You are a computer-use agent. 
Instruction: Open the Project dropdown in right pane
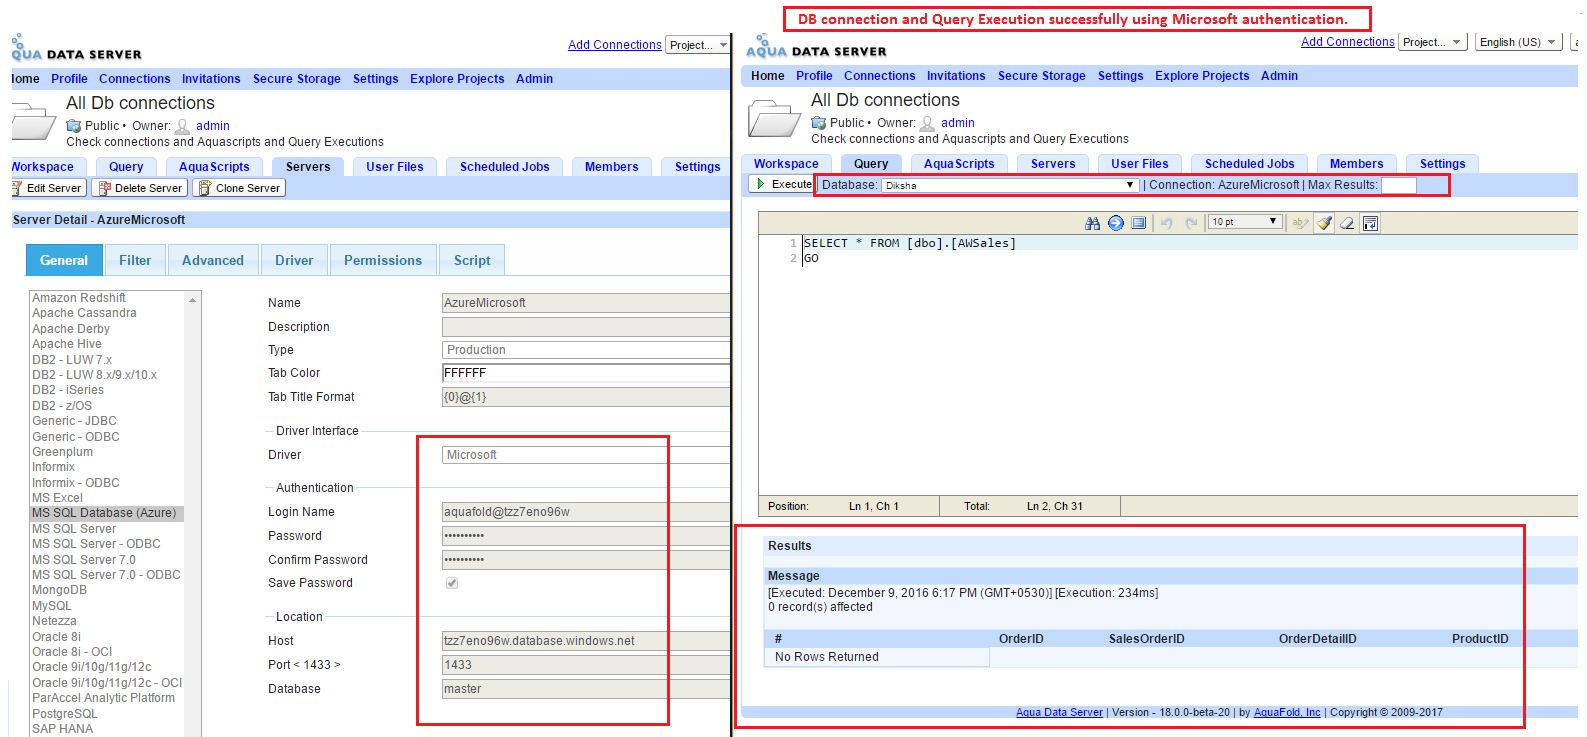click(1432, 42)
